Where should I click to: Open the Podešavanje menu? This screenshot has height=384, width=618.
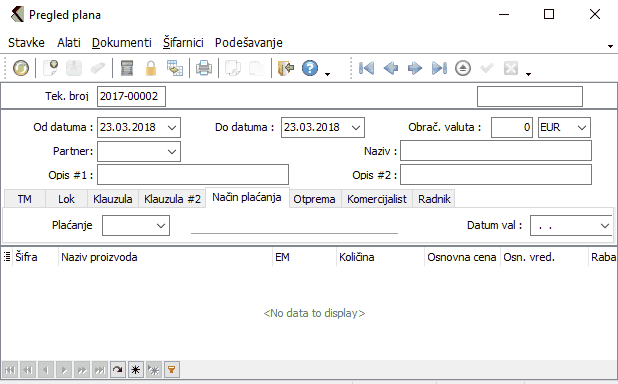pos(249,43)
